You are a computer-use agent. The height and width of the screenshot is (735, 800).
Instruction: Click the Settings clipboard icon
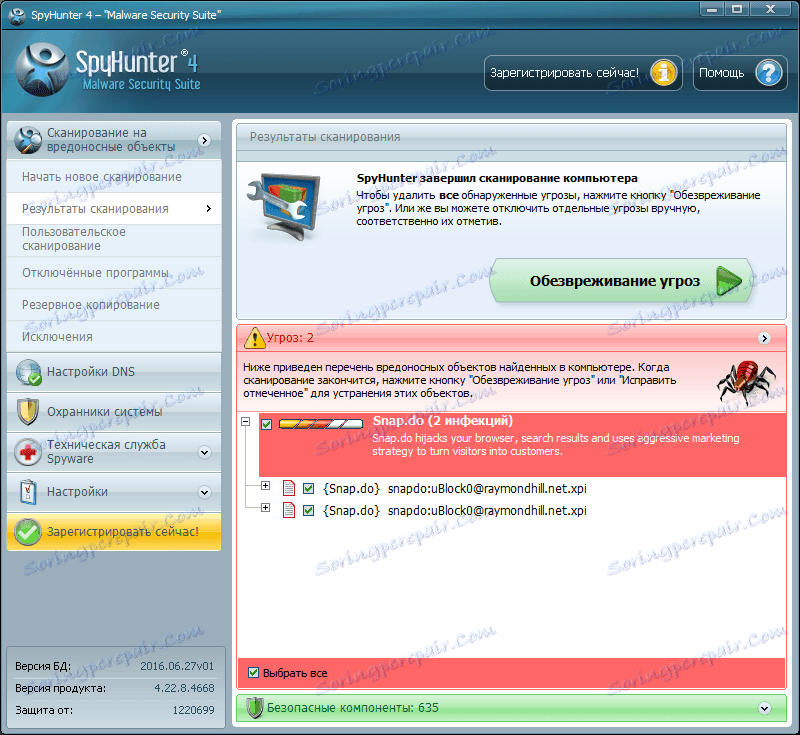coord(28,492)
